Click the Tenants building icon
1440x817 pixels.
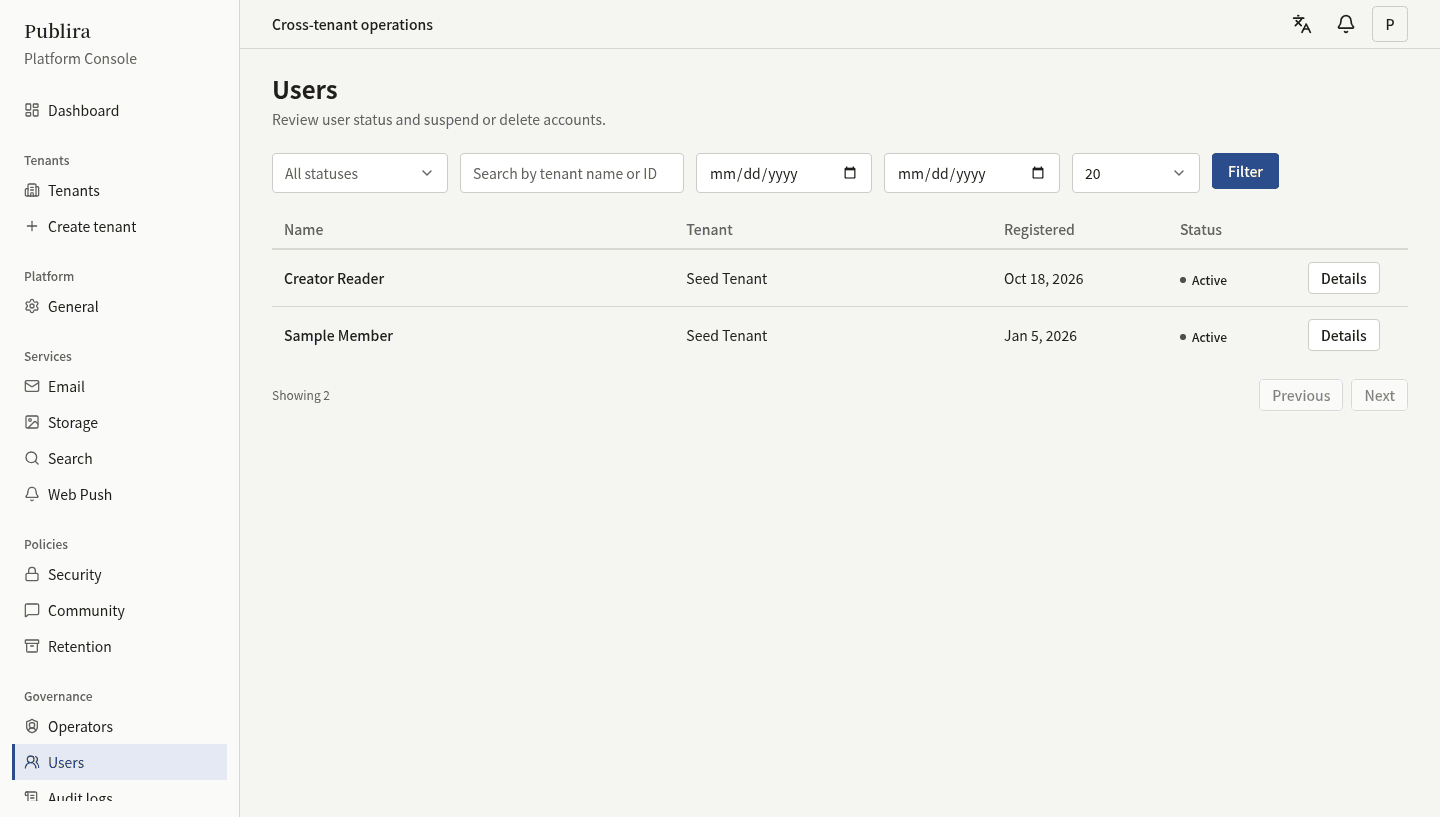tap(32, 190)
